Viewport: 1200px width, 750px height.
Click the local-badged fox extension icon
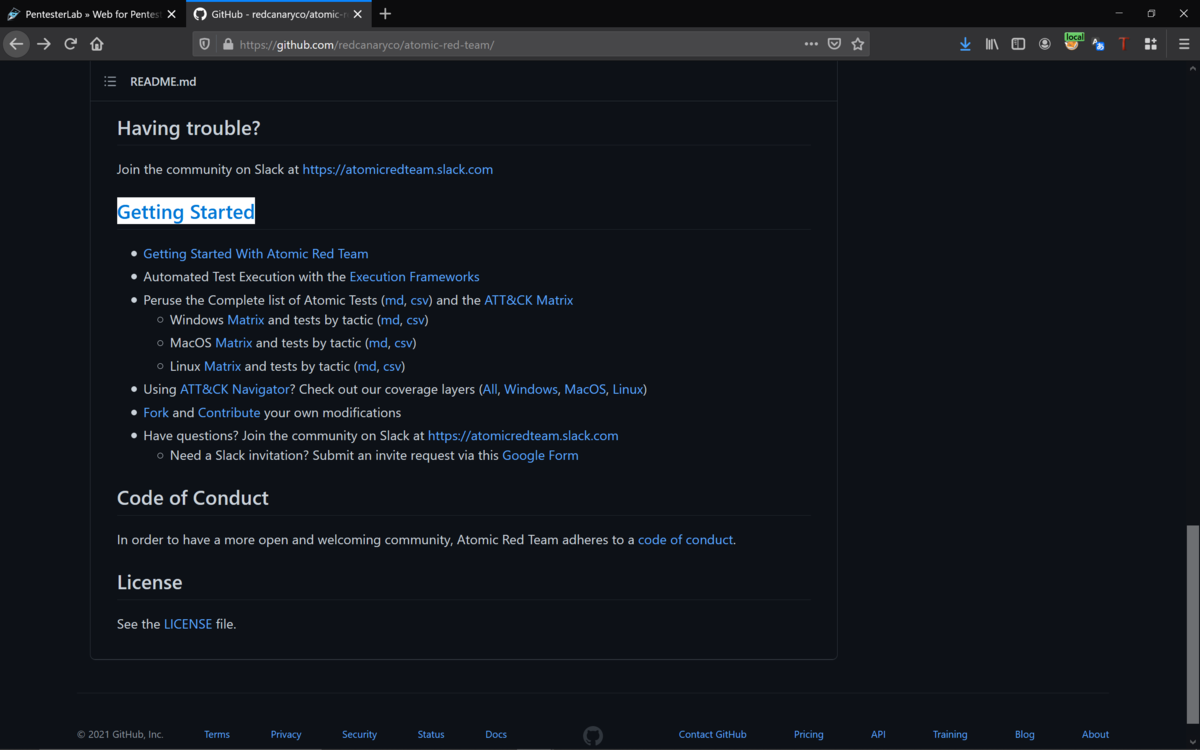click(x=1073, y=42)
